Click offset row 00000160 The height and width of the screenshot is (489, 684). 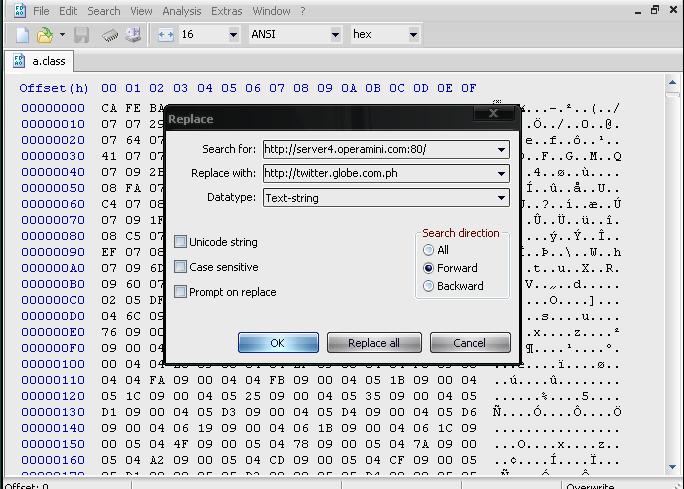click(x=53, y=460)
